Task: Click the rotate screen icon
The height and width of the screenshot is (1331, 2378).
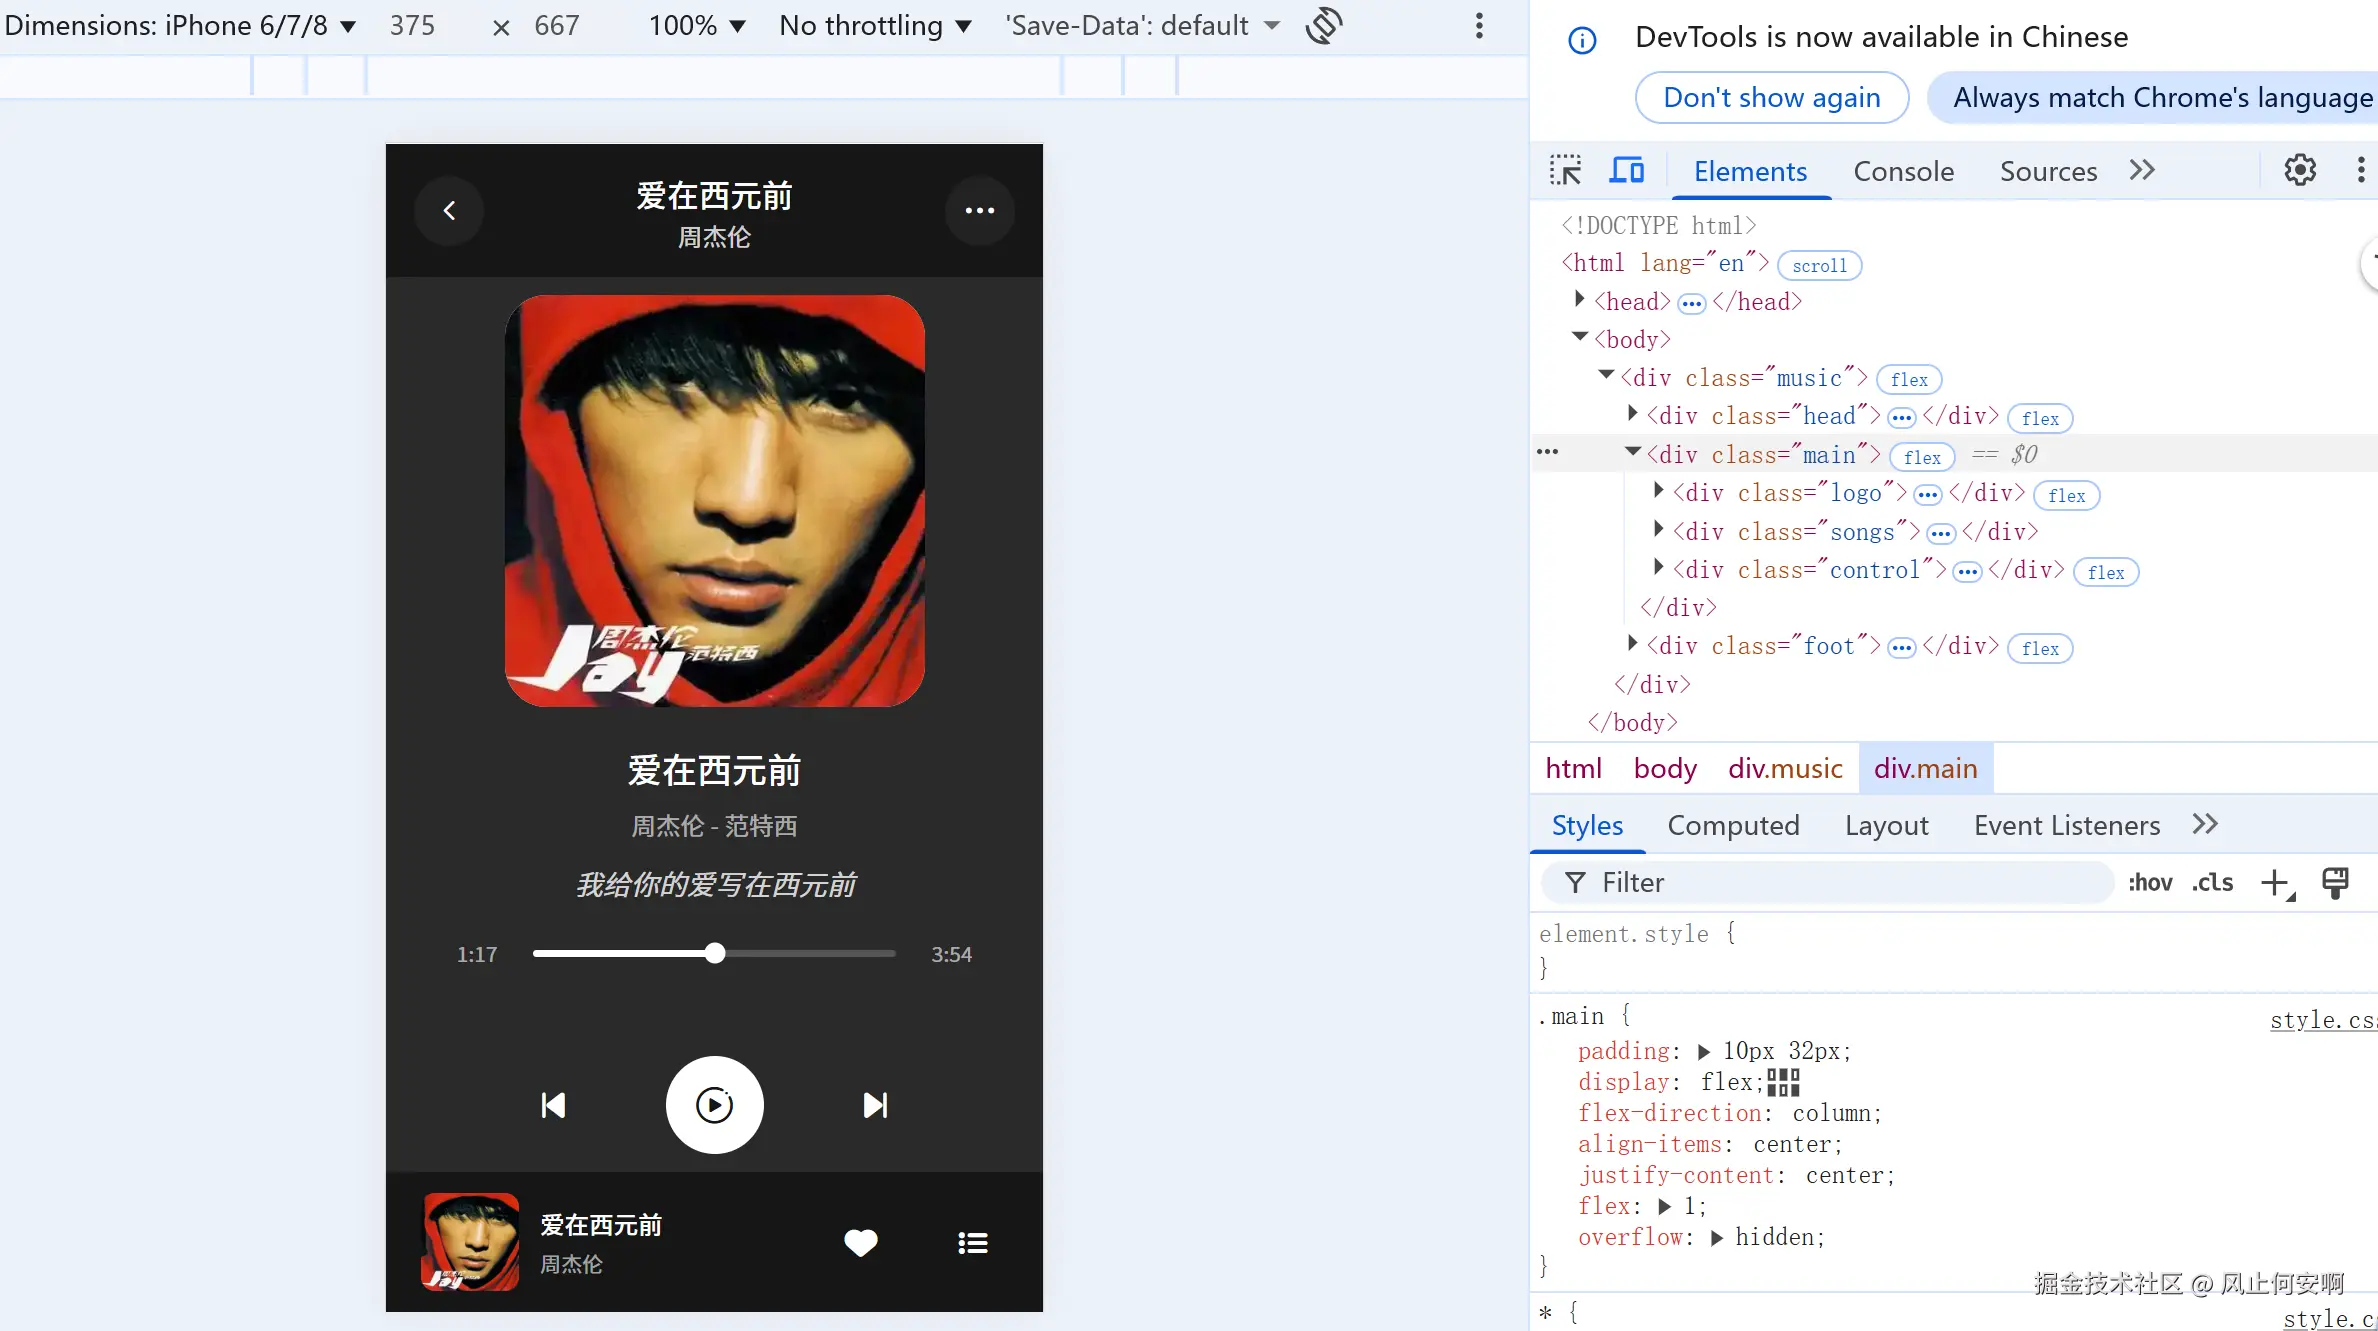Action: [x=1323, y=25]
